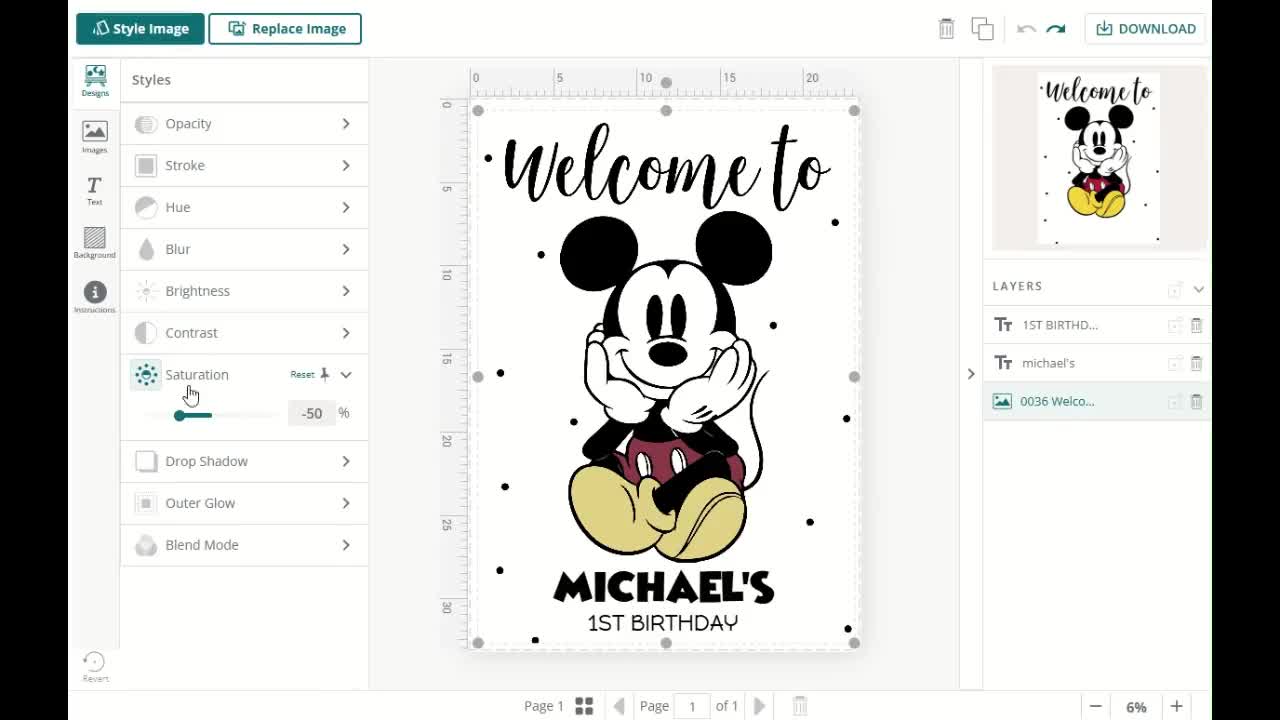Screen dimensions: 1280x720
Task: Open the page grid view icon
Action: 584,706
